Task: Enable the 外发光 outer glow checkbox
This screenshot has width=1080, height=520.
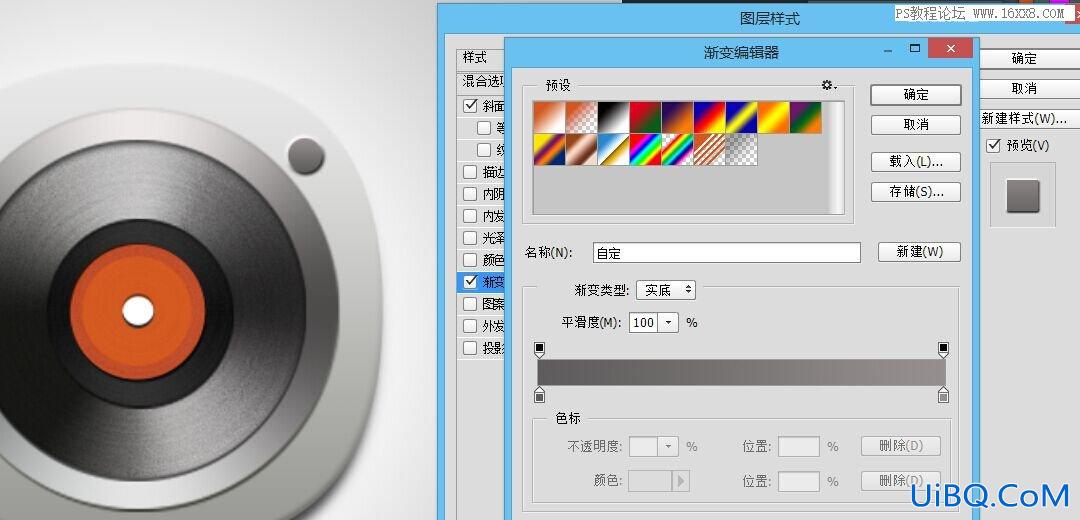Action: click(x=470, y=326)
